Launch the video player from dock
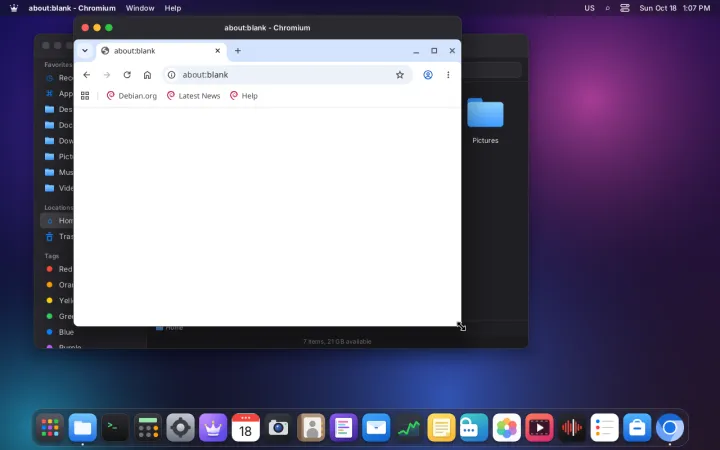The image size is (720, 450). (x=539, y=428)
